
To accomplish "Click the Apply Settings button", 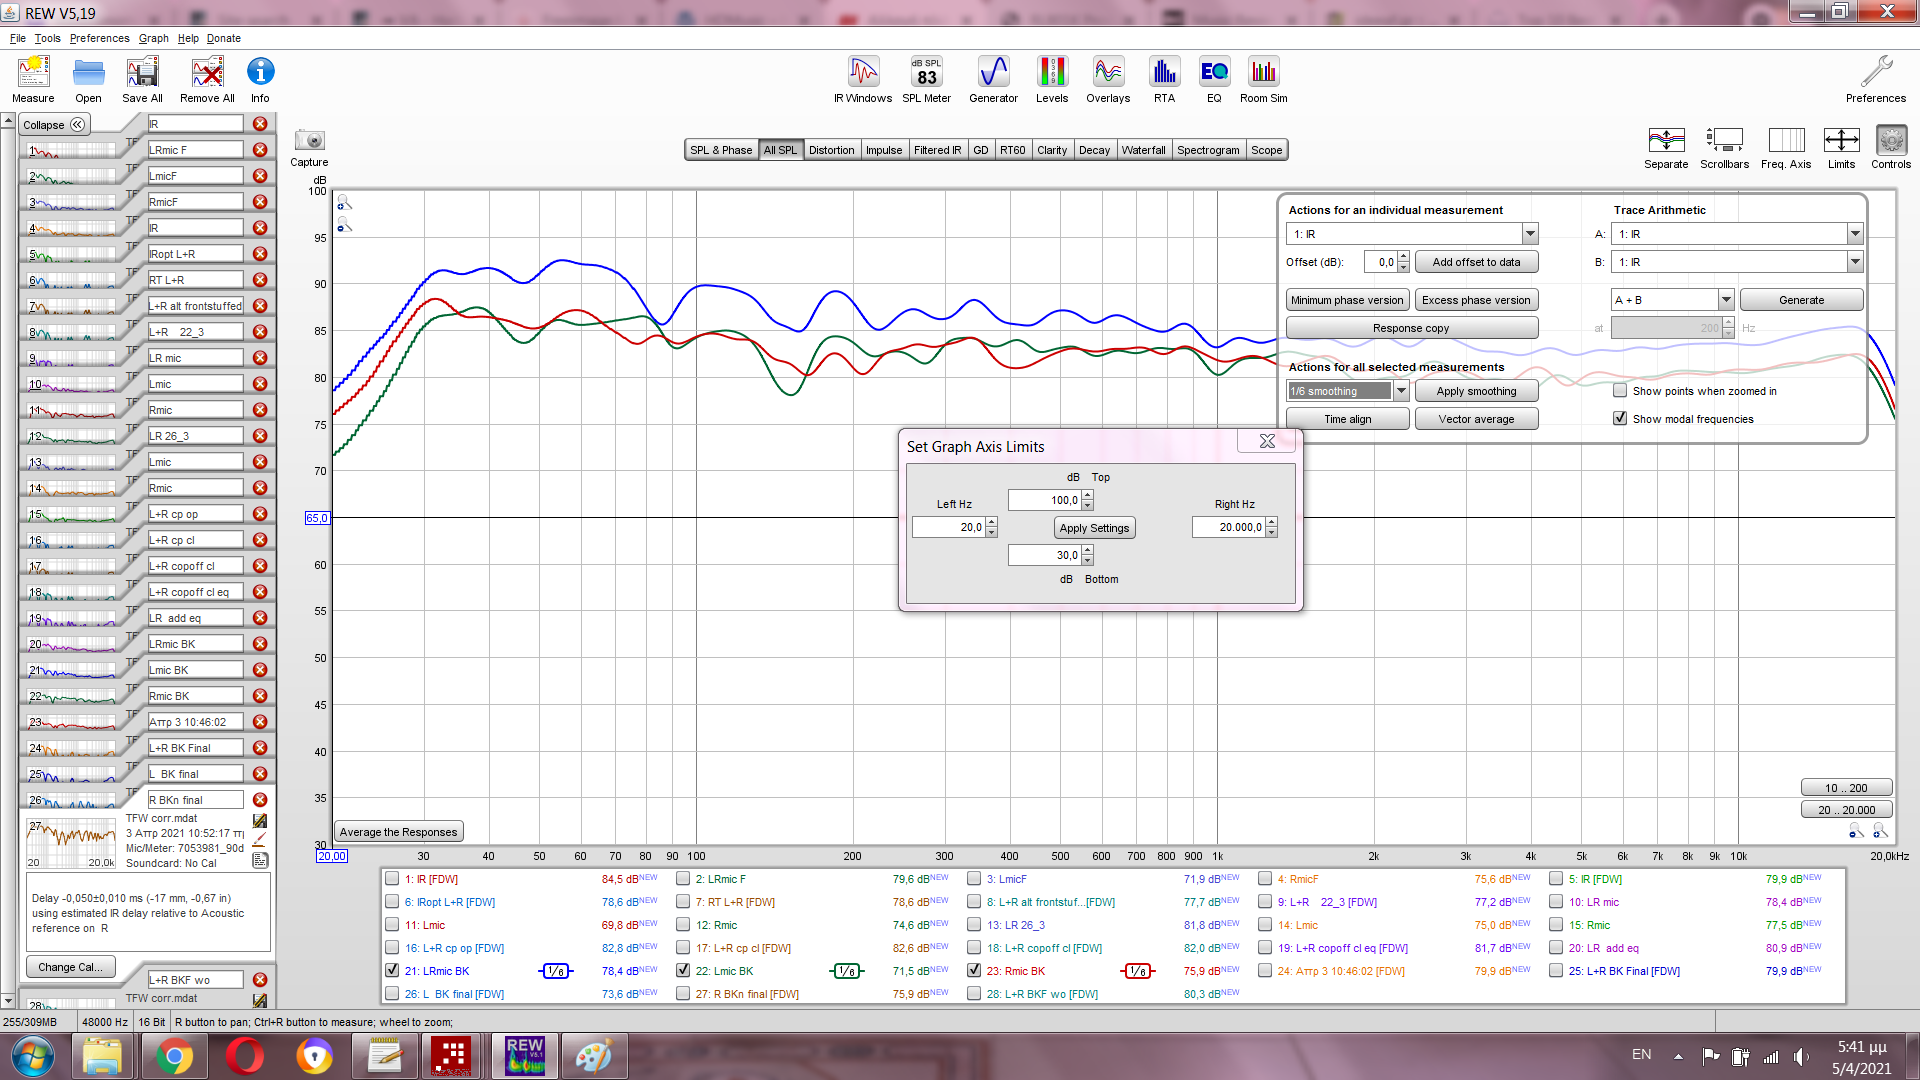I will click(x=1094, y=528).
